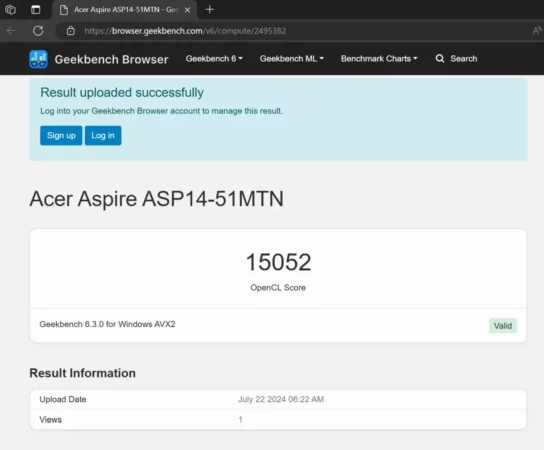The width and height of the screenshot is (544, 450).
Task: Expand the Geekbench ML dropdown menu
Action: tap(292, 59)
